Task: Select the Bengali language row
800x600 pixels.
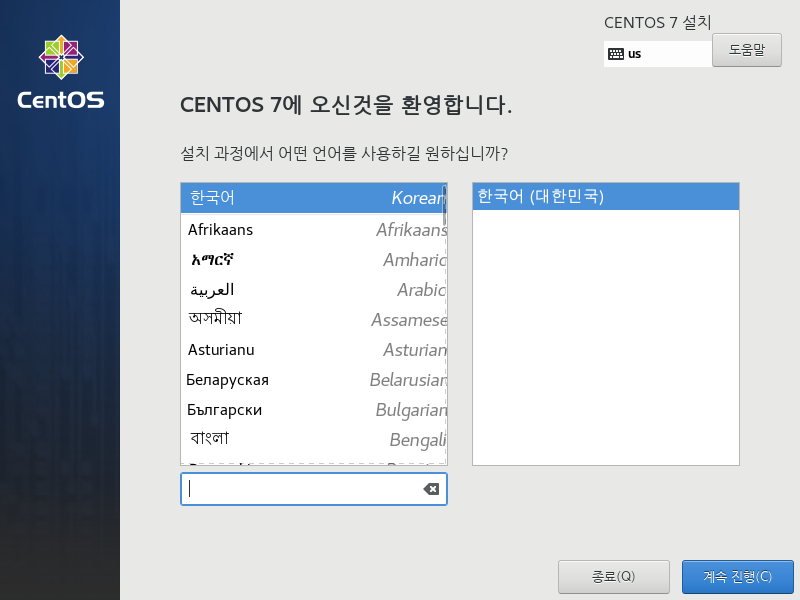Action: [x=314, y=440]
